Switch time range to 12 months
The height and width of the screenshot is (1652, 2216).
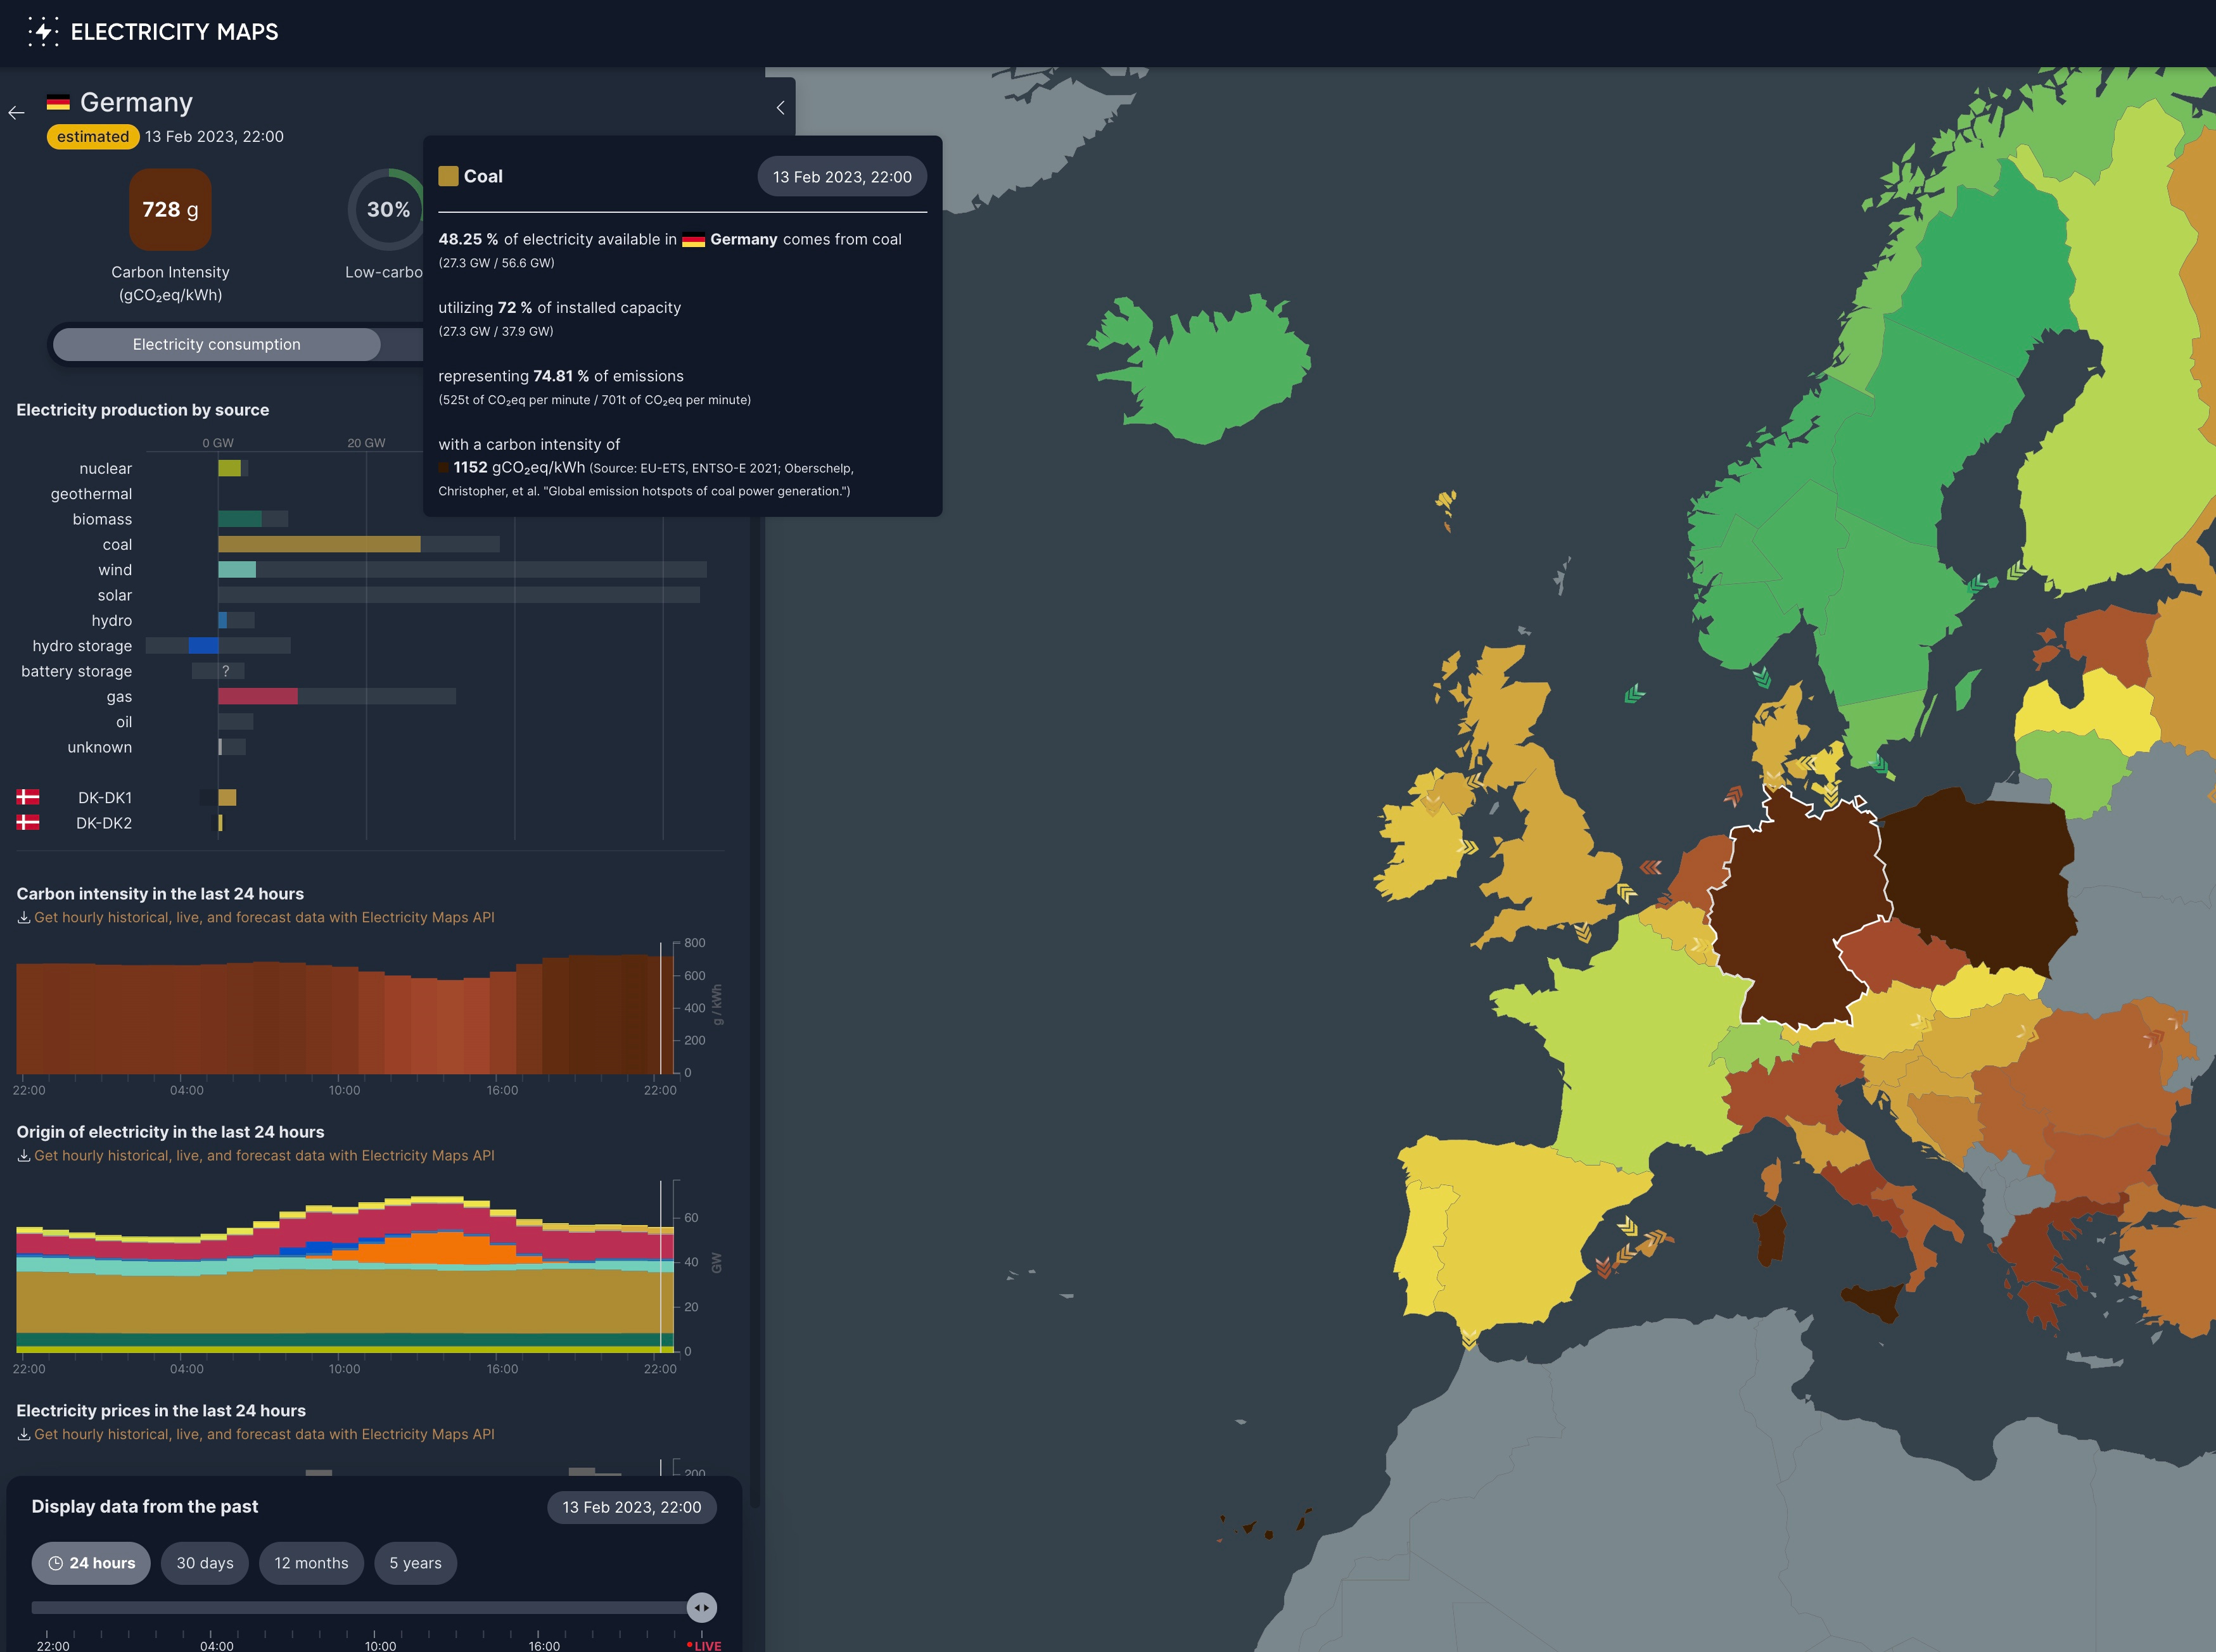(x=311, y=1563)
